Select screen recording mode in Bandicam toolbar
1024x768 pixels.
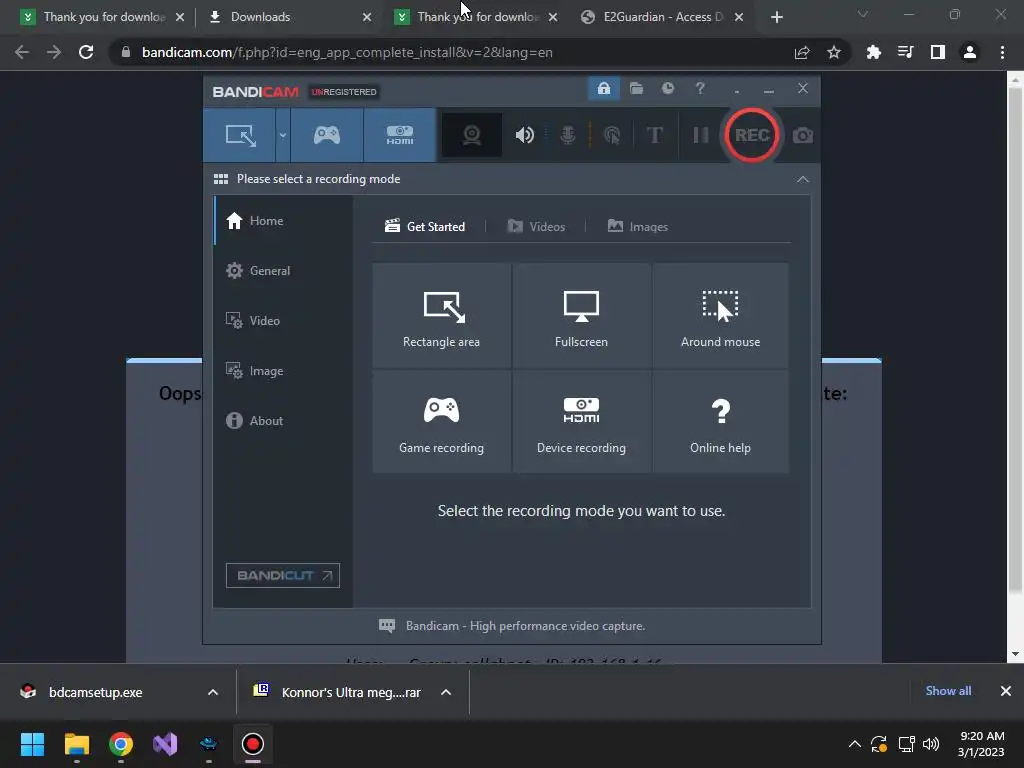[x=240, y=135]
